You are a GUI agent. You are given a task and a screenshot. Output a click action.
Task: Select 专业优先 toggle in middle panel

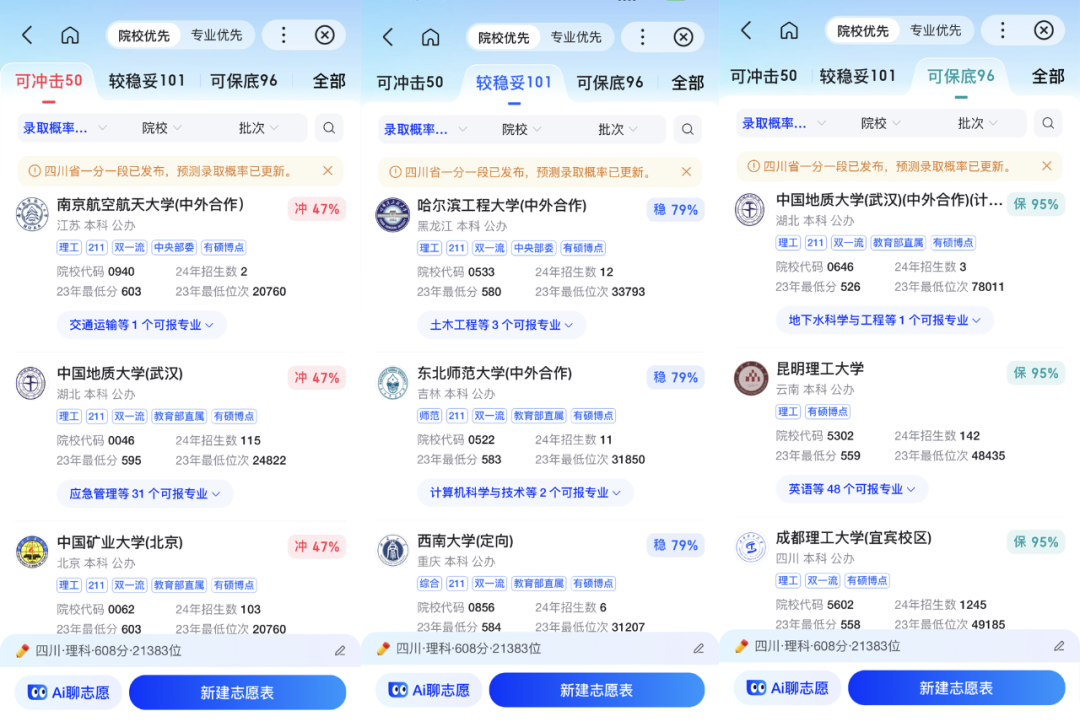(576, 37)
